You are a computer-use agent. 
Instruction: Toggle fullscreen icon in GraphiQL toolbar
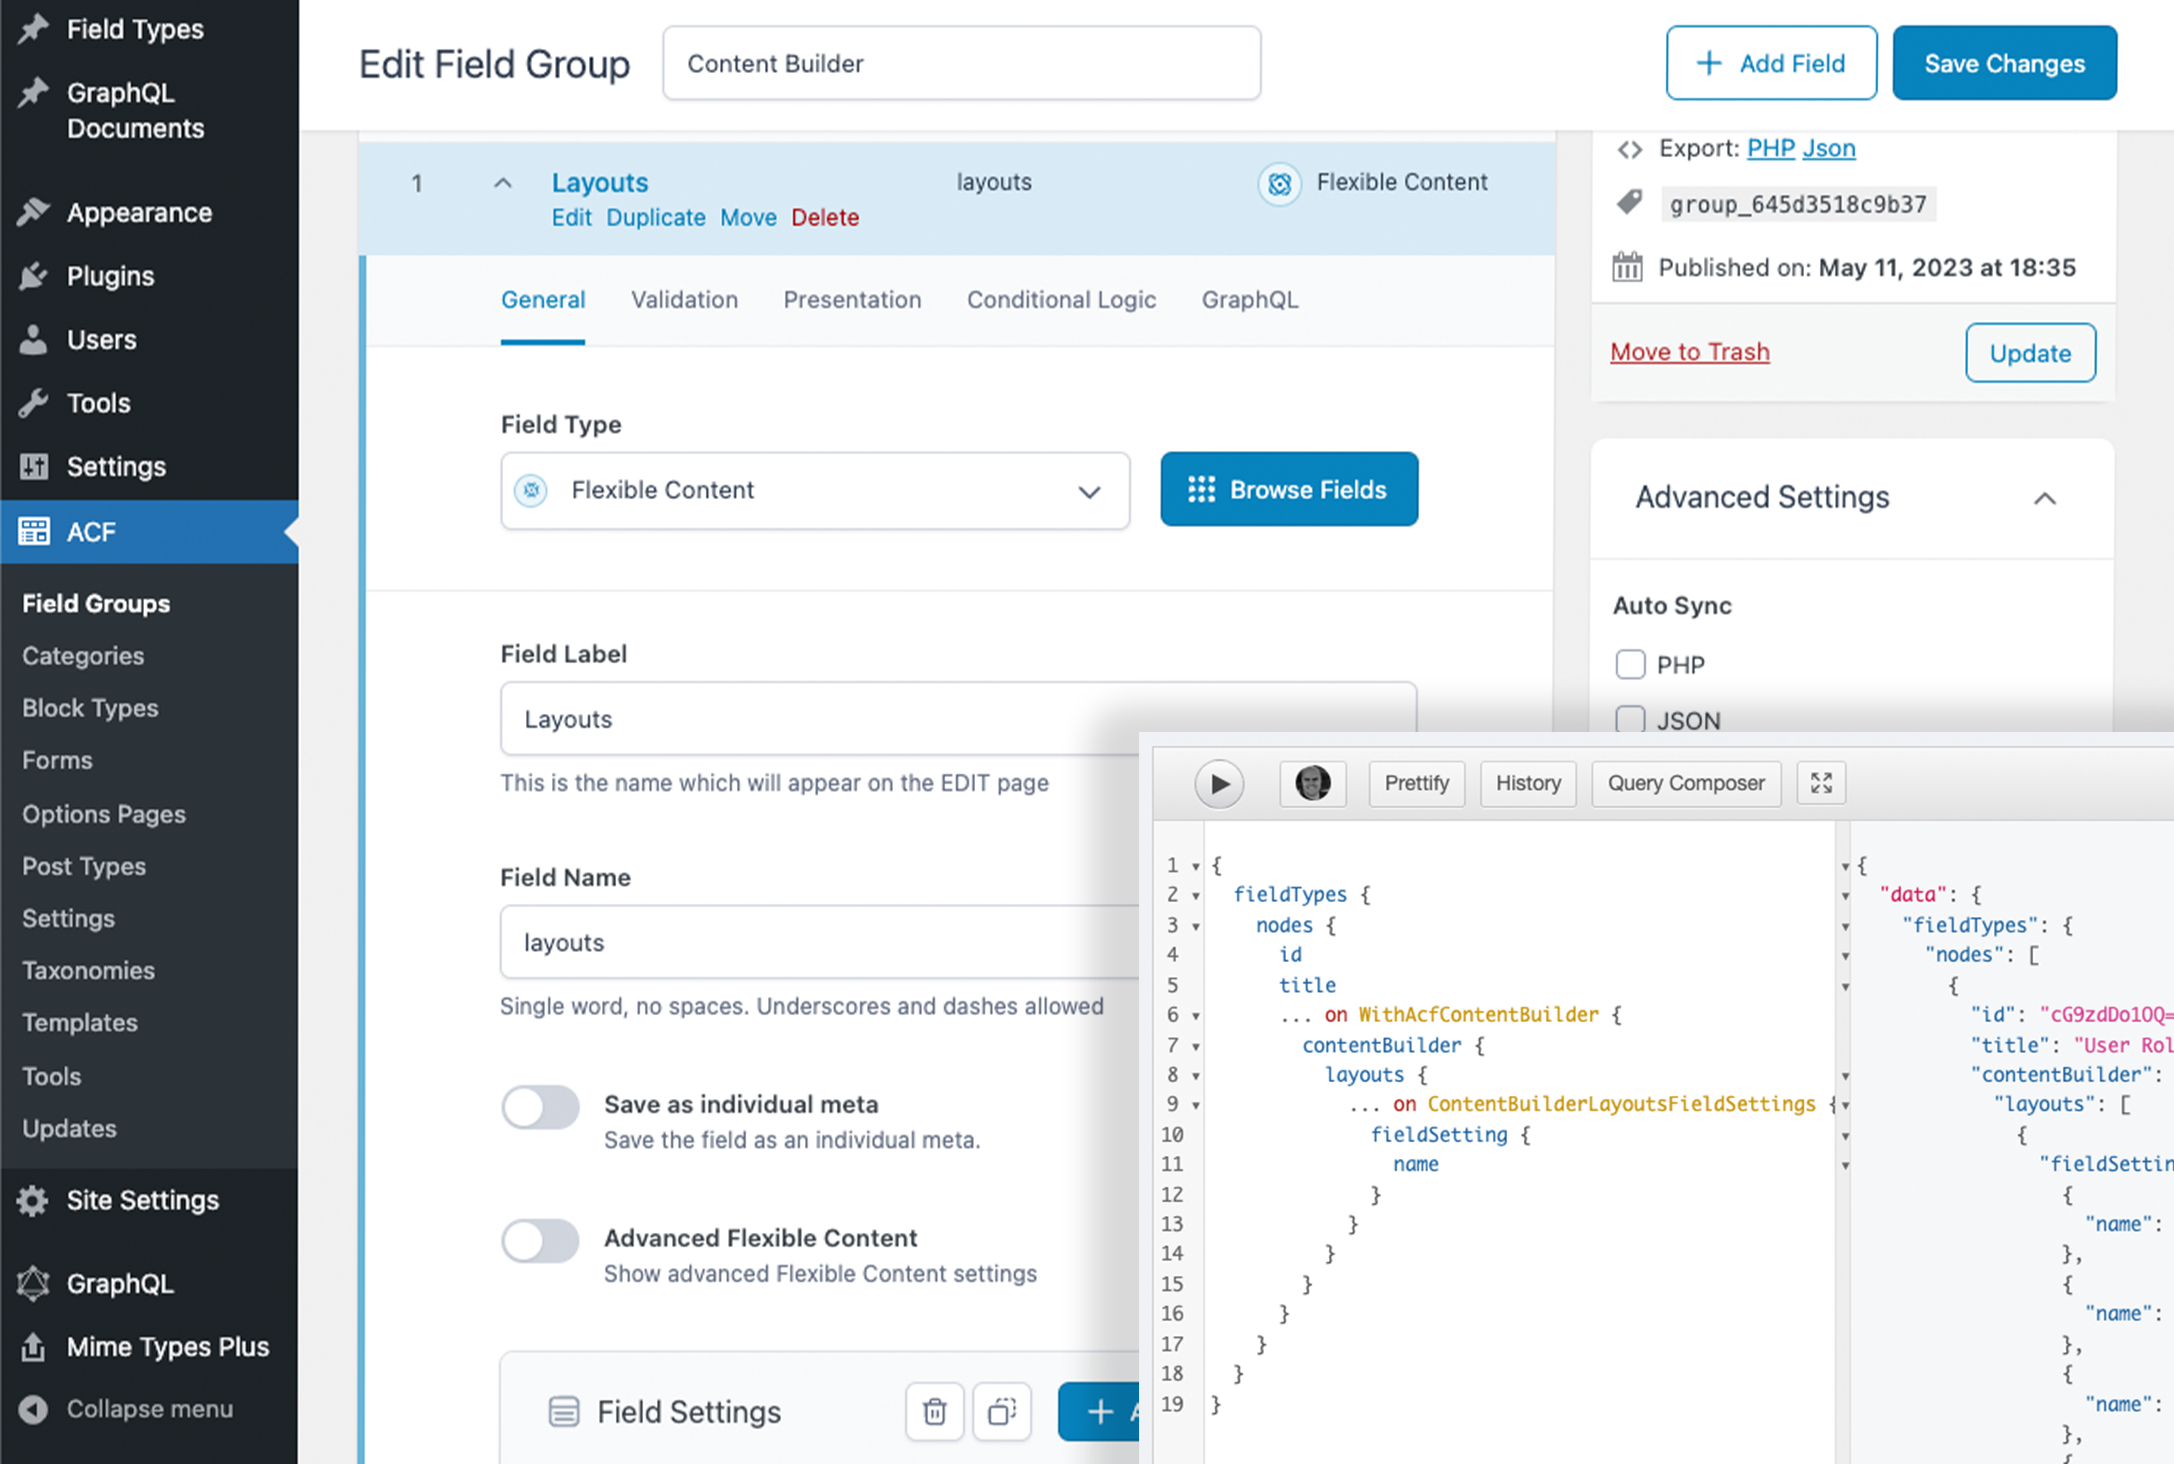click(1821, 783)
